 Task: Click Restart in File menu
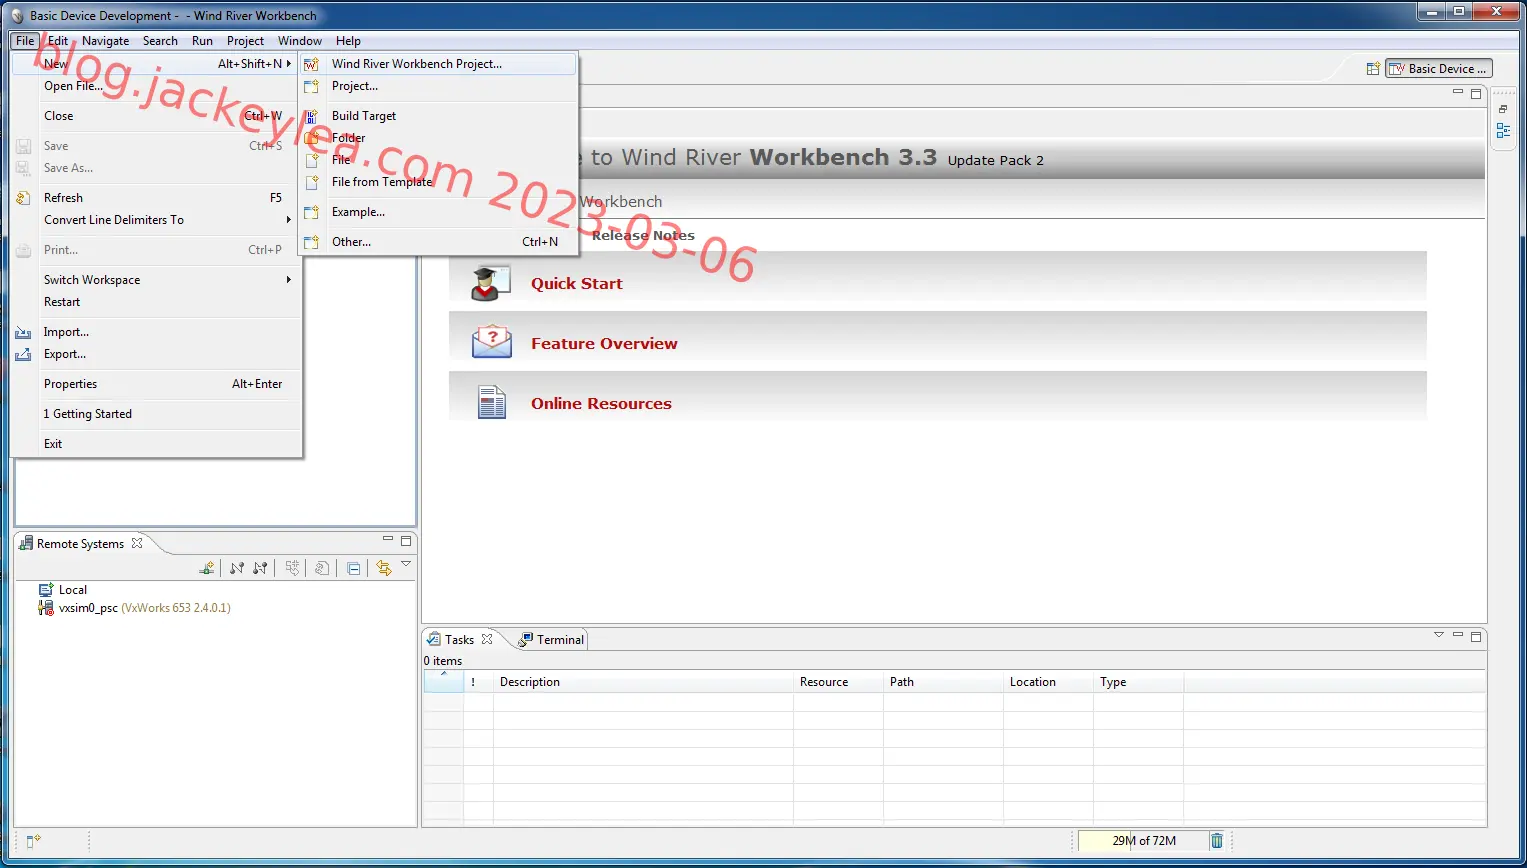(x=156, y=302)
